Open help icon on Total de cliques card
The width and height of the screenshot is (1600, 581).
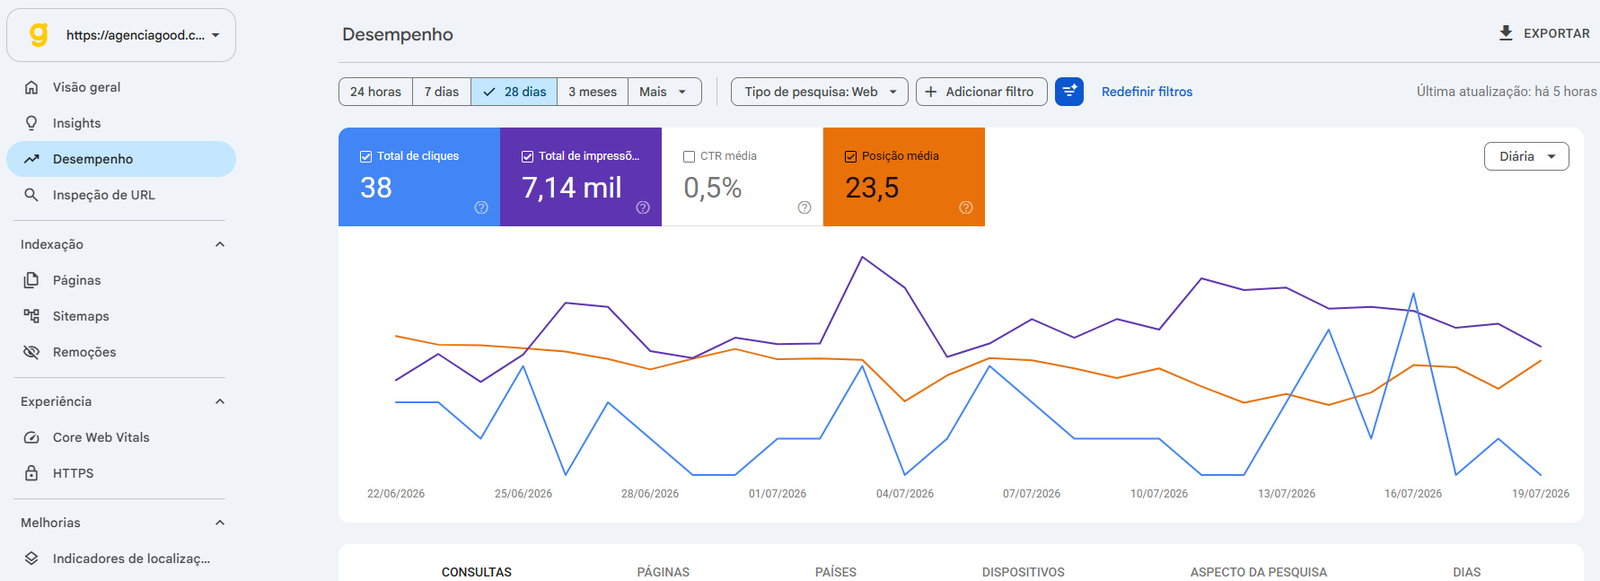coord(481,208)
